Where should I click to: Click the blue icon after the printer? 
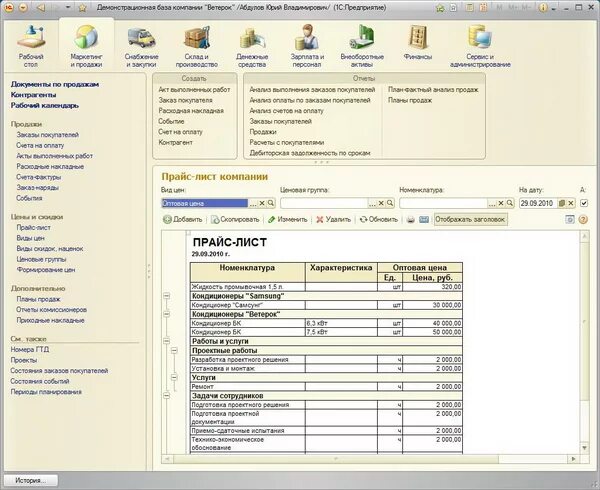pyautogui.click(x=424, y=220)
